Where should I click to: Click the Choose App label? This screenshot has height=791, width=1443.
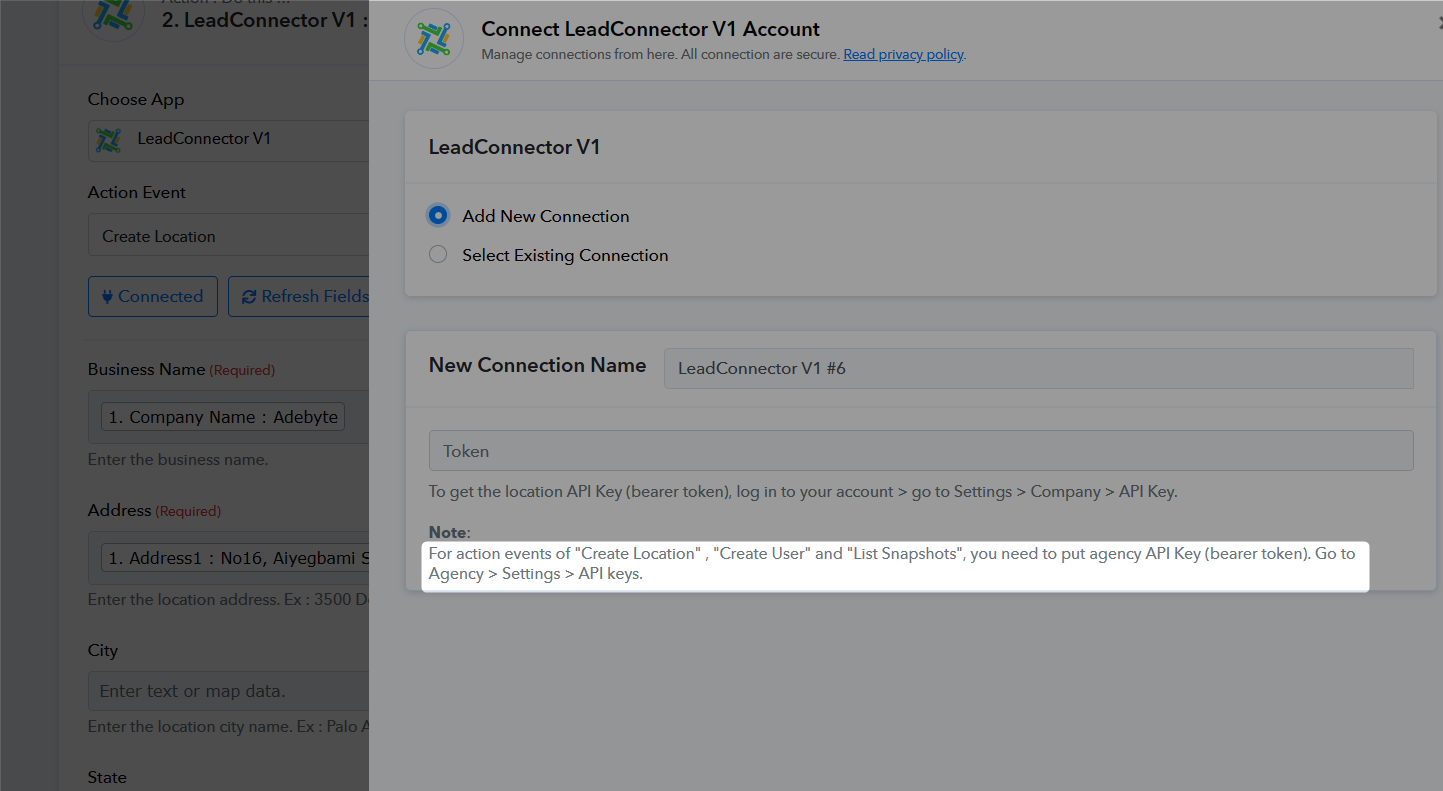pos(136,100)
